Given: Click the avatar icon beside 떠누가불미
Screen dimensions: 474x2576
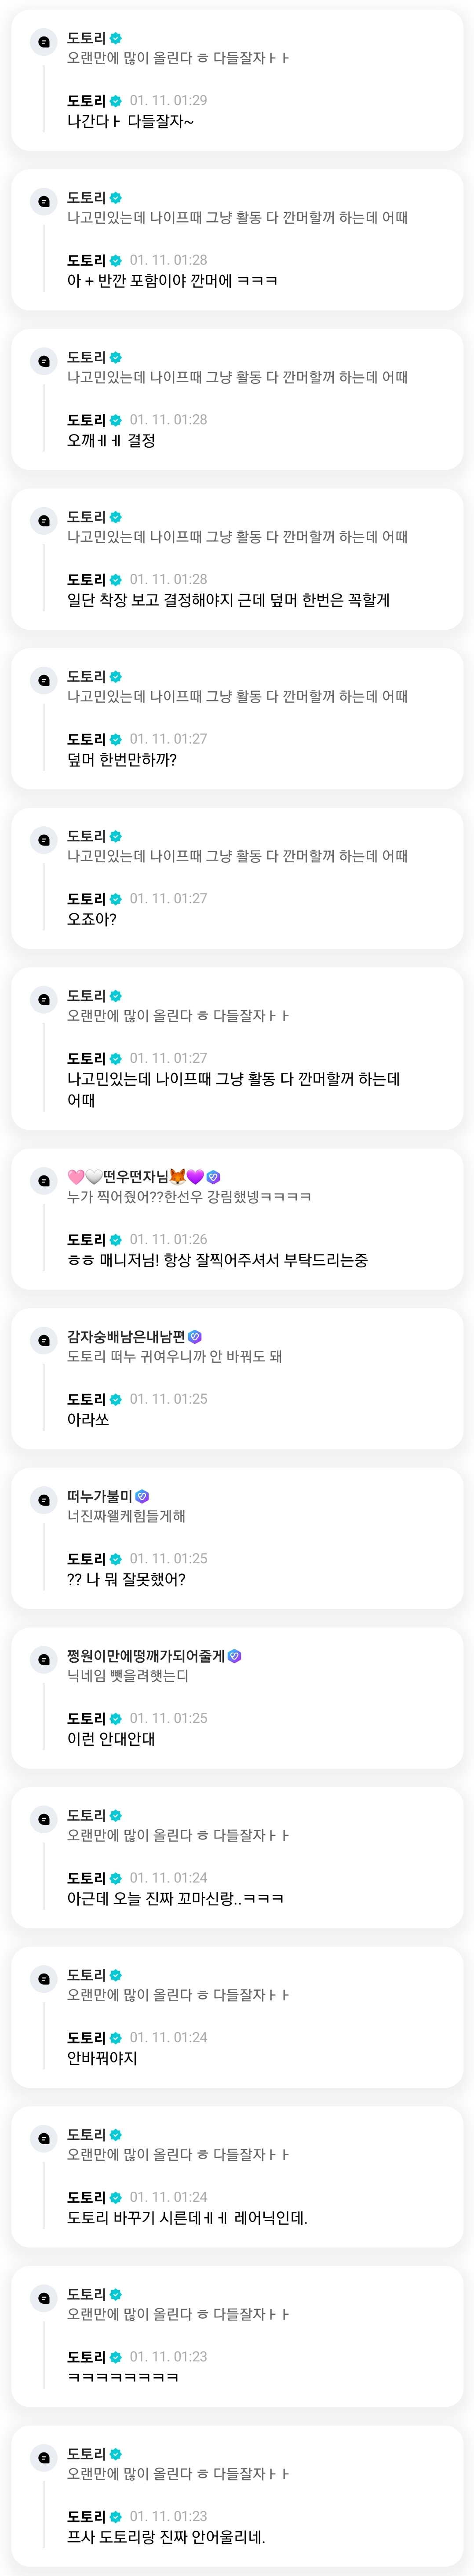Looking at the screenshot, I should (x=44, y=1500).
